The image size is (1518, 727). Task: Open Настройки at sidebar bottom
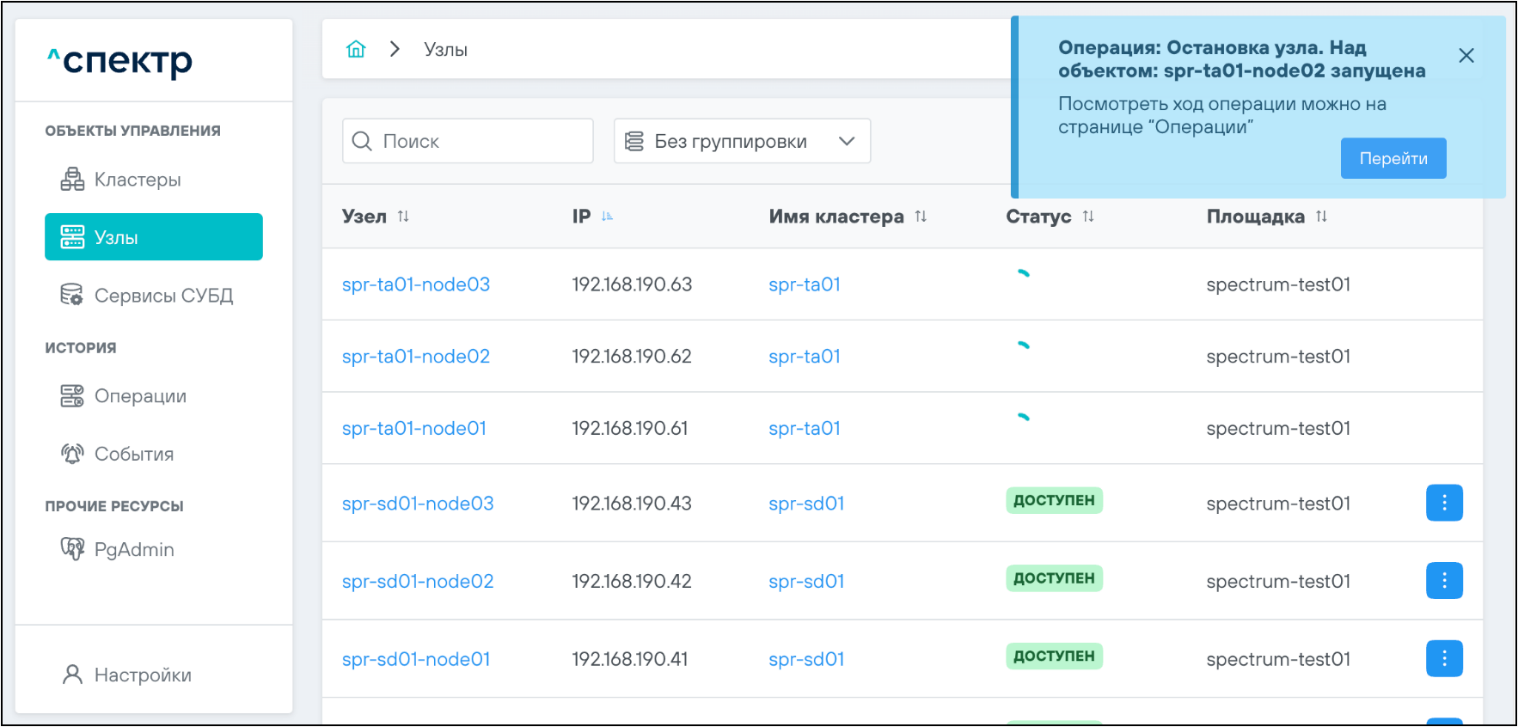pyautogui.click(x=142, y=675)
